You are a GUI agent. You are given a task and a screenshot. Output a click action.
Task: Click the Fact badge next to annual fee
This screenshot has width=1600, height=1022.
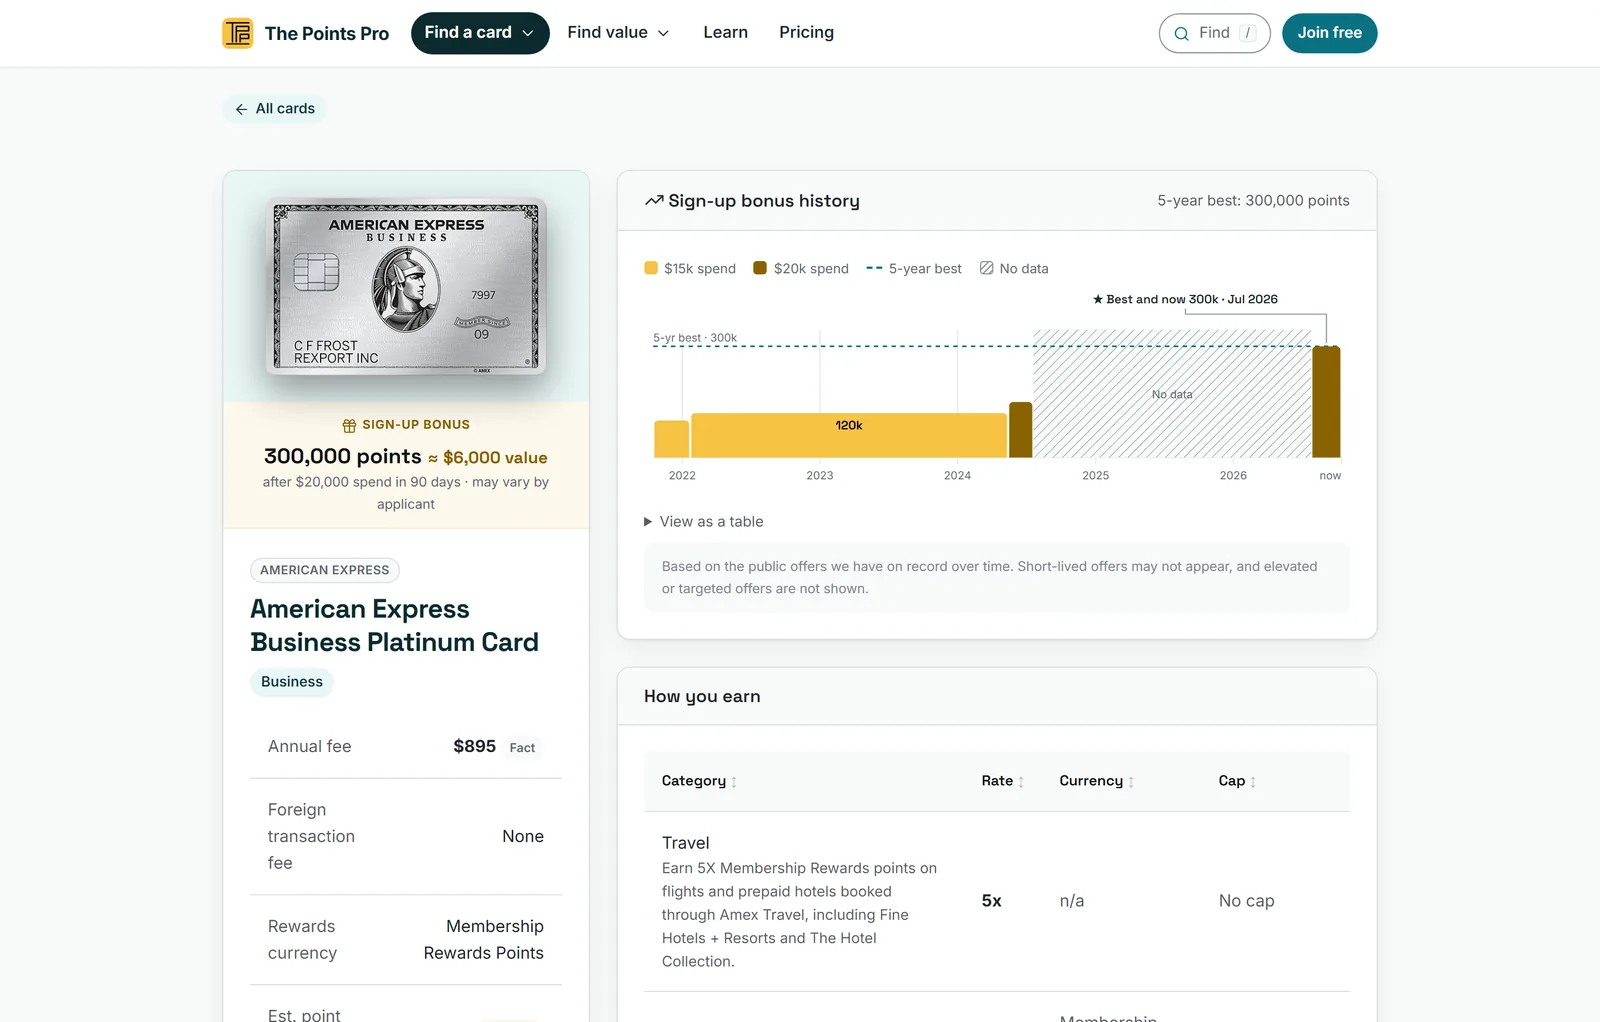[522, 748]
